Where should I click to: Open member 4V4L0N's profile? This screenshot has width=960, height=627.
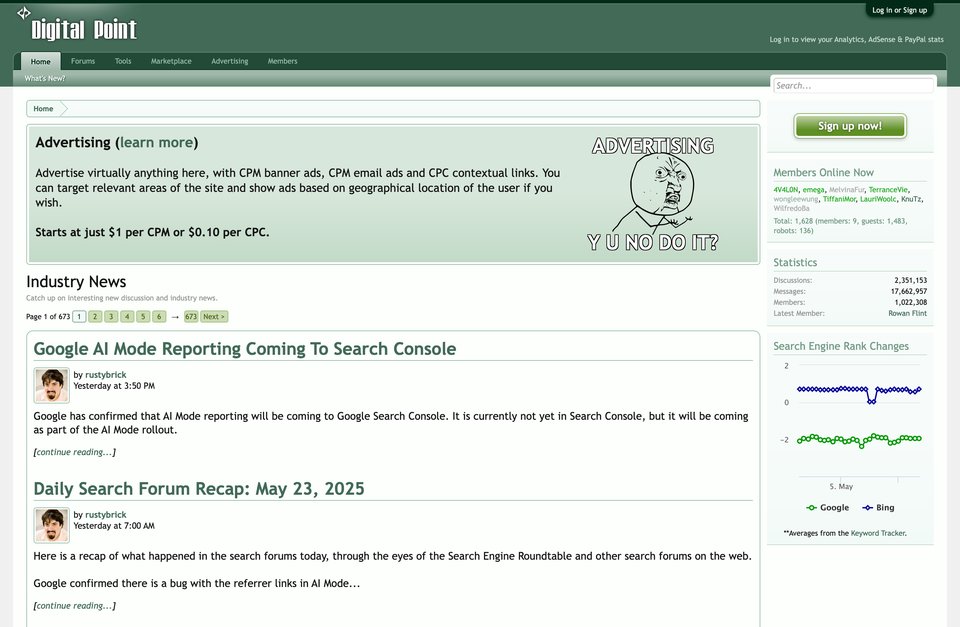(x=786, y=190)
